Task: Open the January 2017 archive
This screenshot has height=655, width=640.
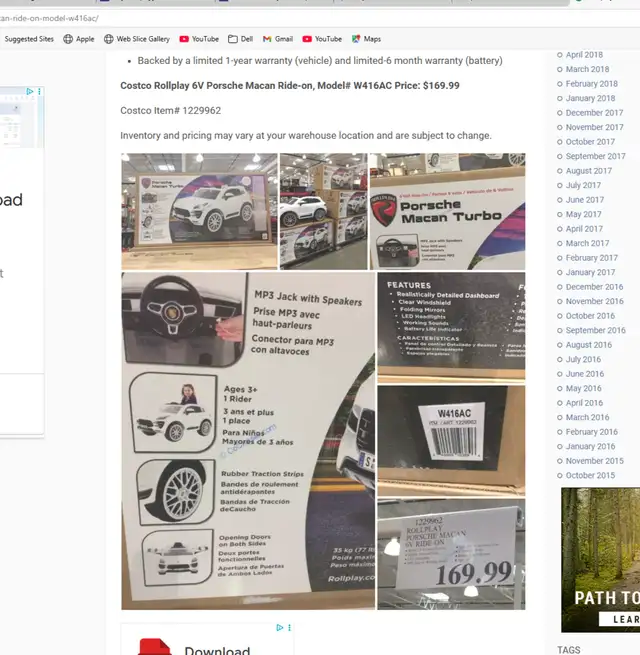Action: pyautogui.click(x=590, y=272)
